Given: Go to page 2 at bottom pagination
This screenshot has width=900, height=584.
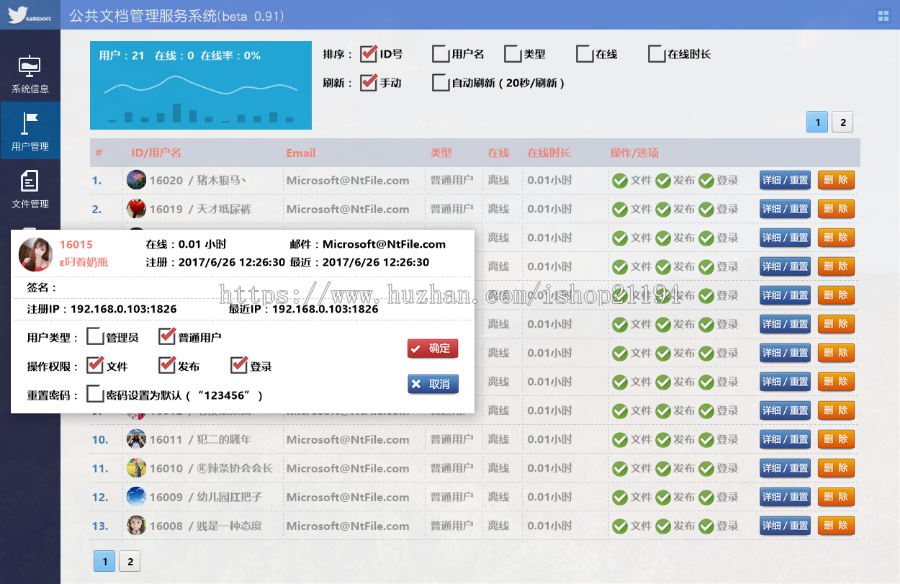Looking at the screenshot, I should [130, 562].
